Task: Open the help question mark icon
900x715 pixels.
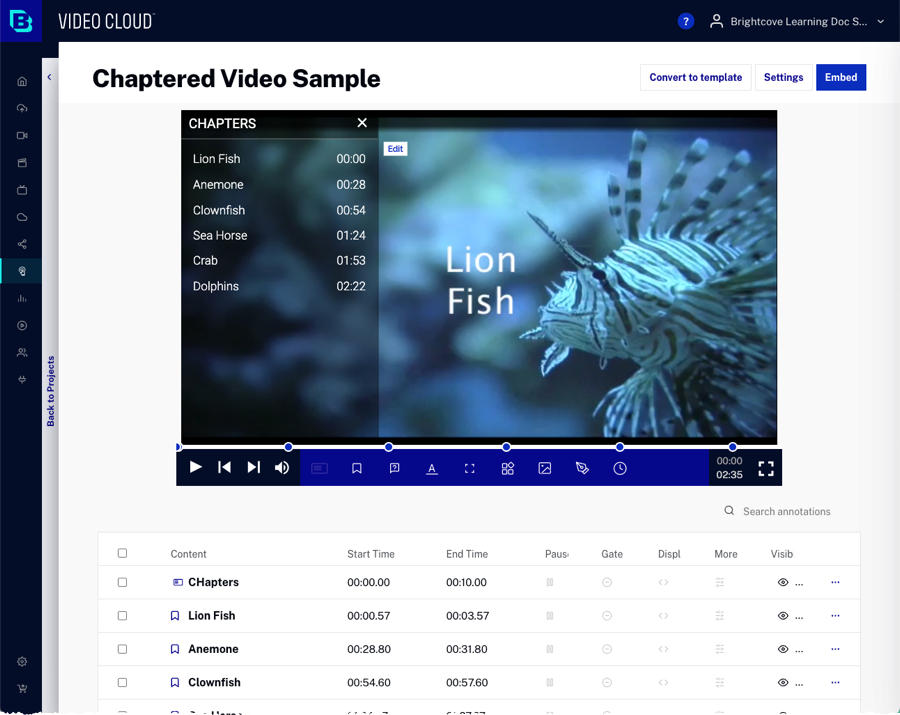Action: click(x=686, y=21)
